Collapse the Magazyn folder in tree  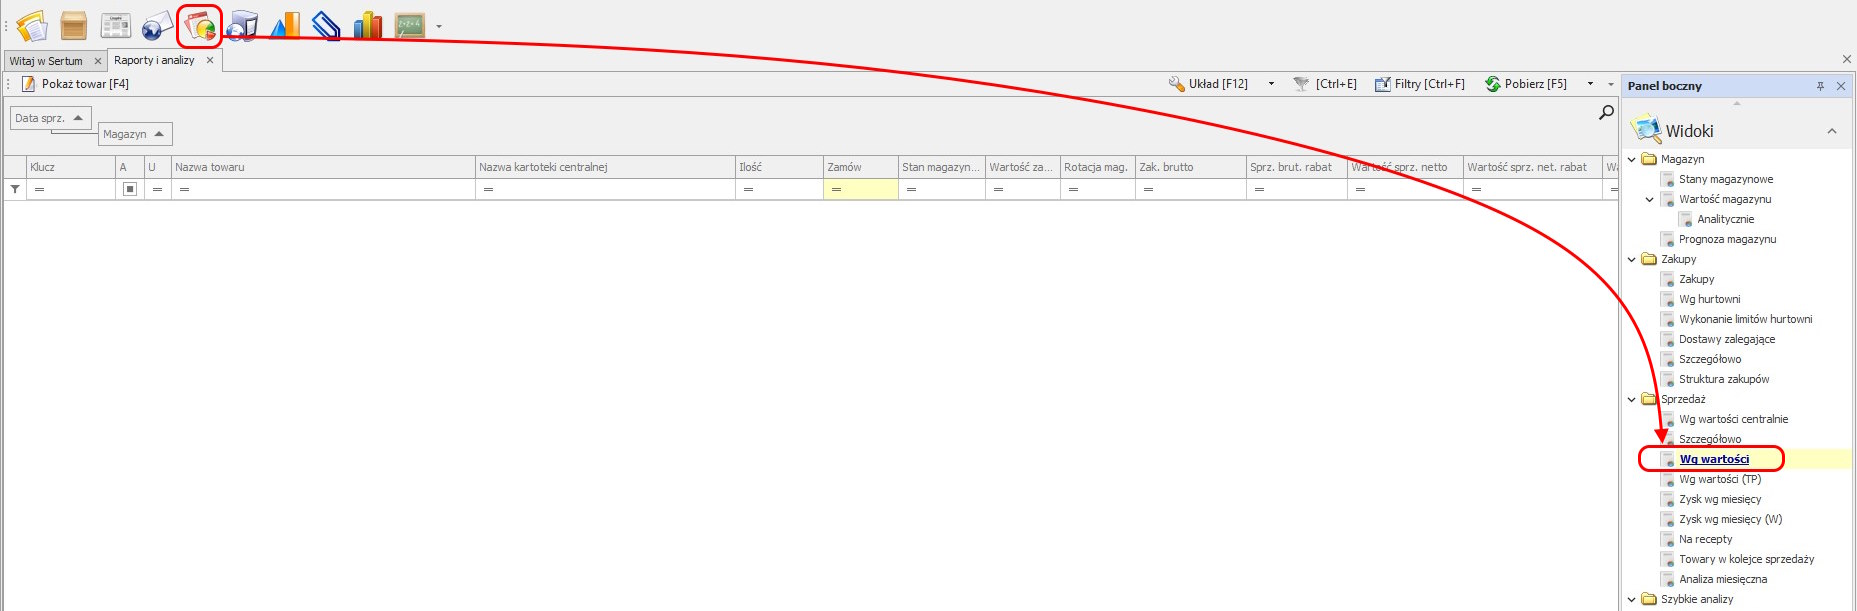[x=1632, y=159]
